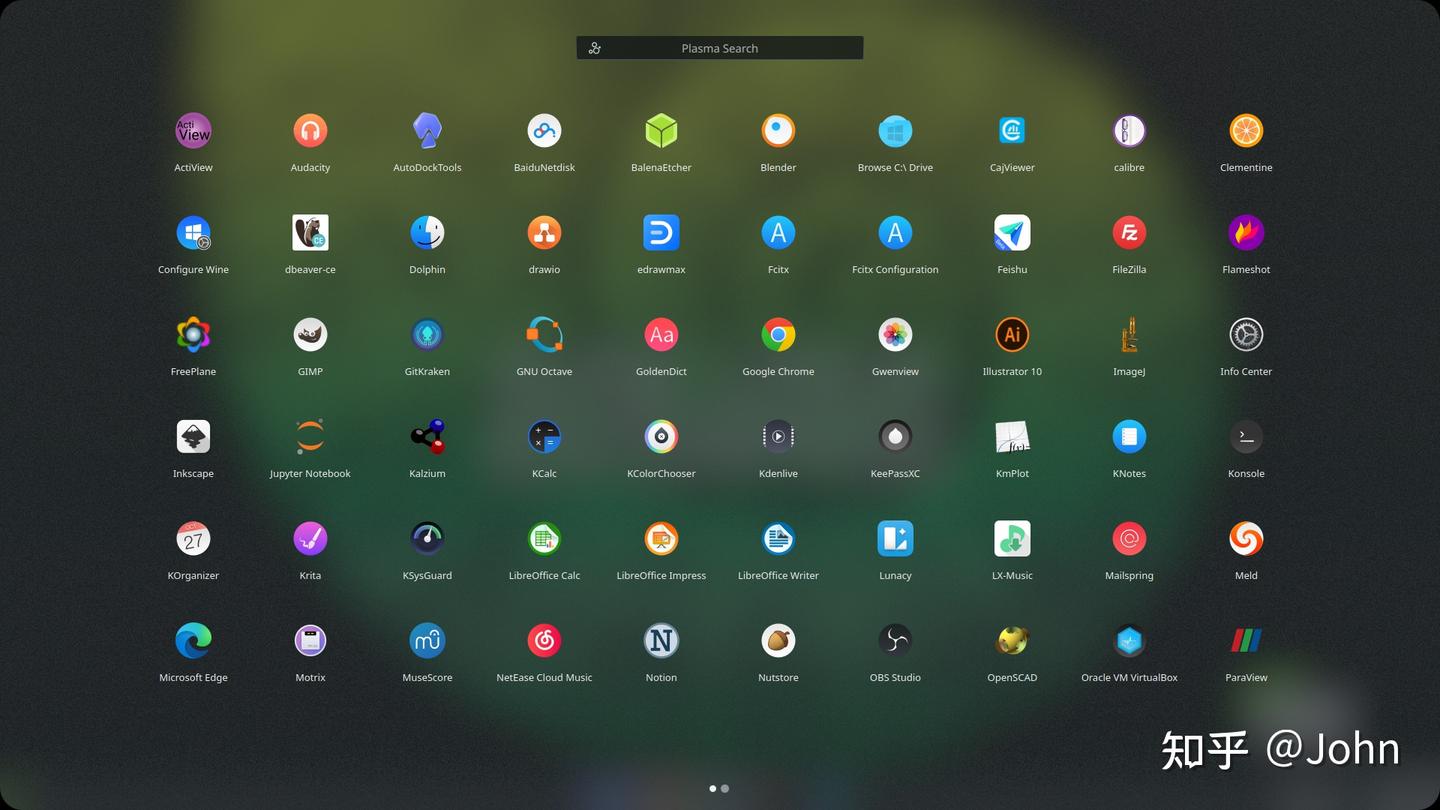Viewport: 1440px width, 810px height.
Task: Open LibreOffice Impress
Action: click(x=661, y=539)
